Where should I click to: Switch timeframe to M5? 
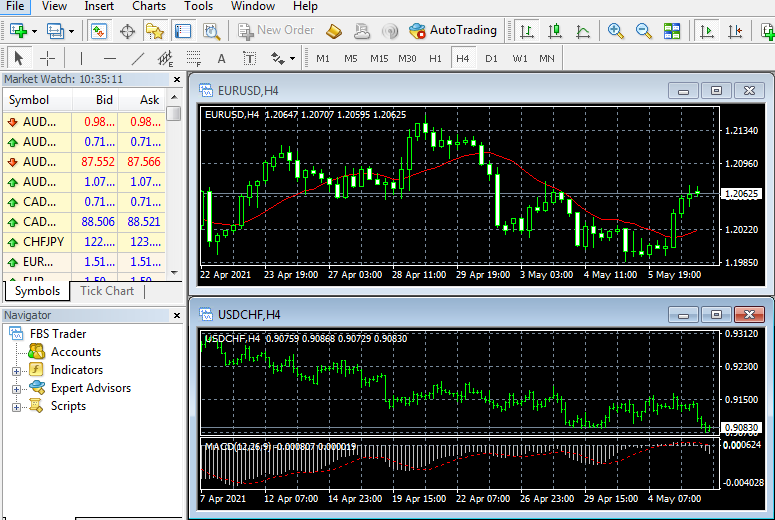351,58
